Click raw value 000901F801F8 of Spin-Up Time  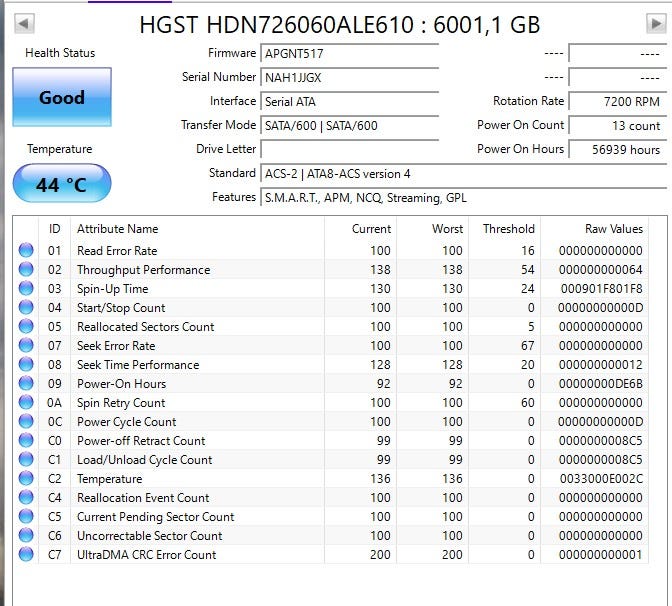pyautogui.click(x=601, y=289)
